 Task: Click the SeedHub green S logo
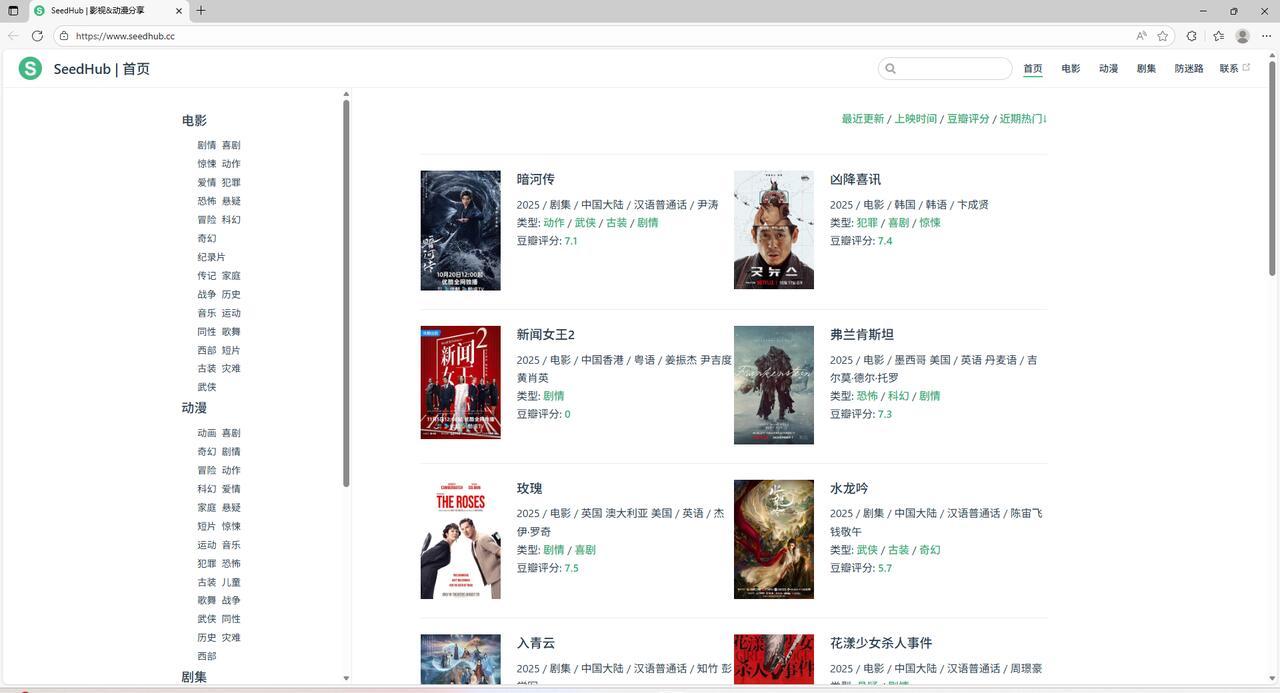(30, 68)
